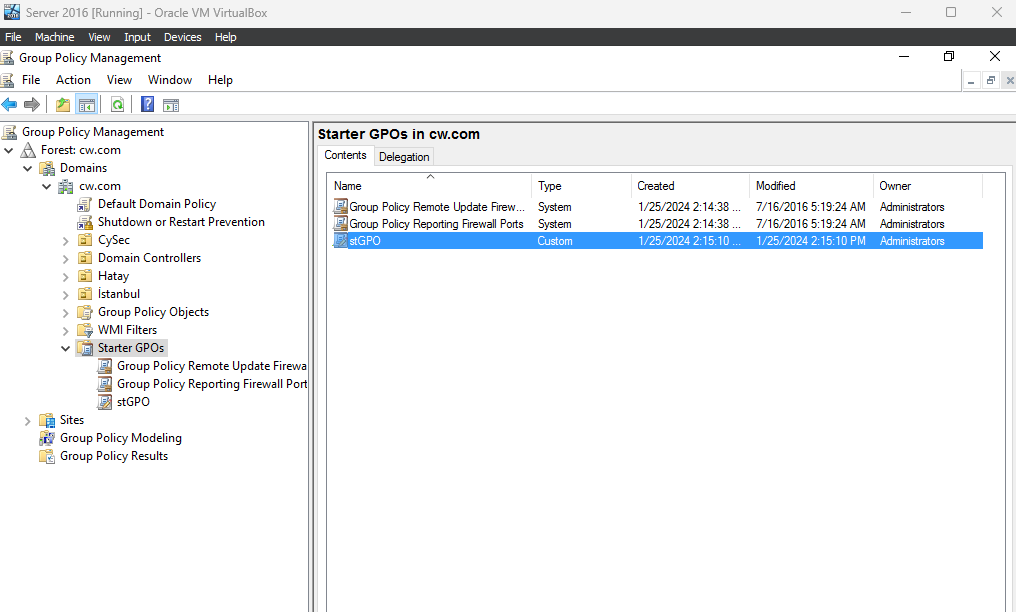
Task: Click the Group Policy Management root icon in tree
Action: click(x=9, y=132)
